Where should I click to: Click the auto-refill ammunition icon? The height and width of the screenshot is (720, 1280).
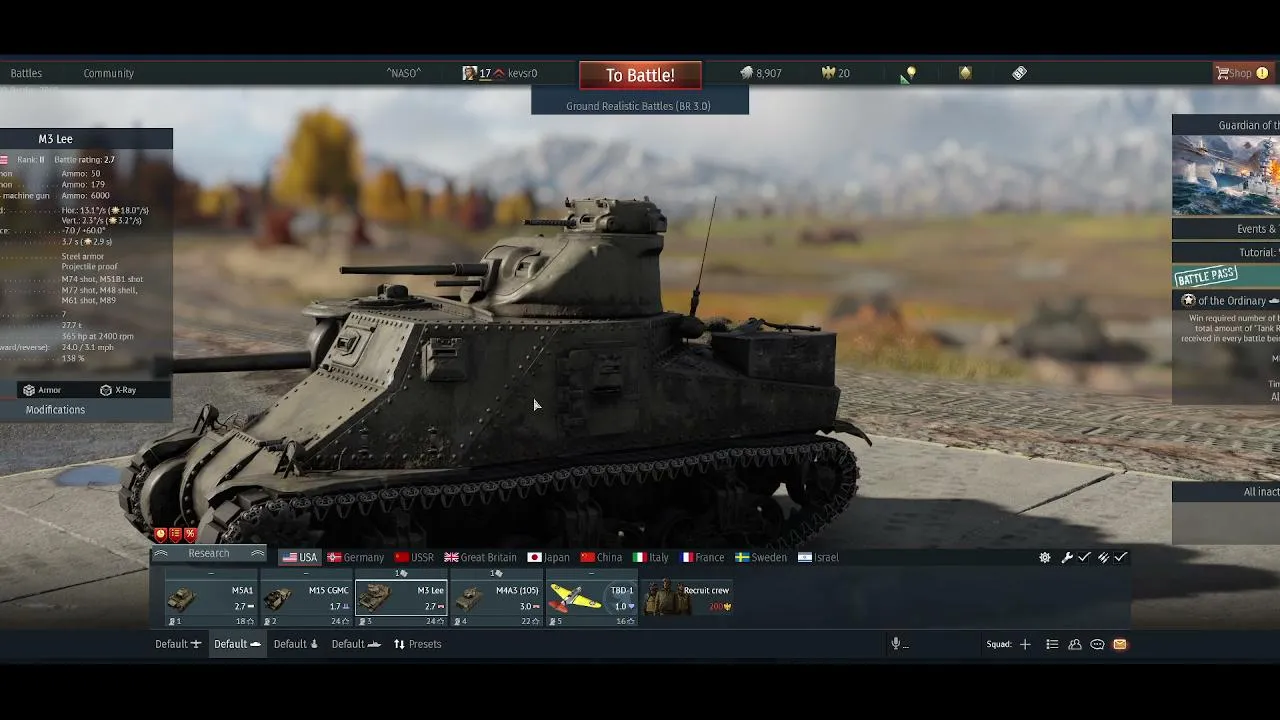1103,558
